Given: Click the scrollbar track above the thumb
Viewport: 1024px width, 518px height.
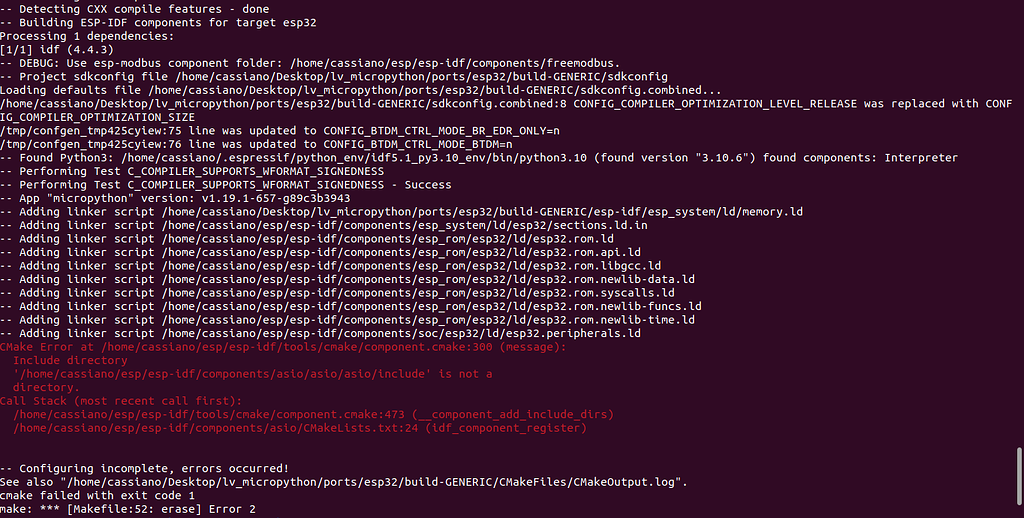Looking at the screenshot, I should point(1019,222).
